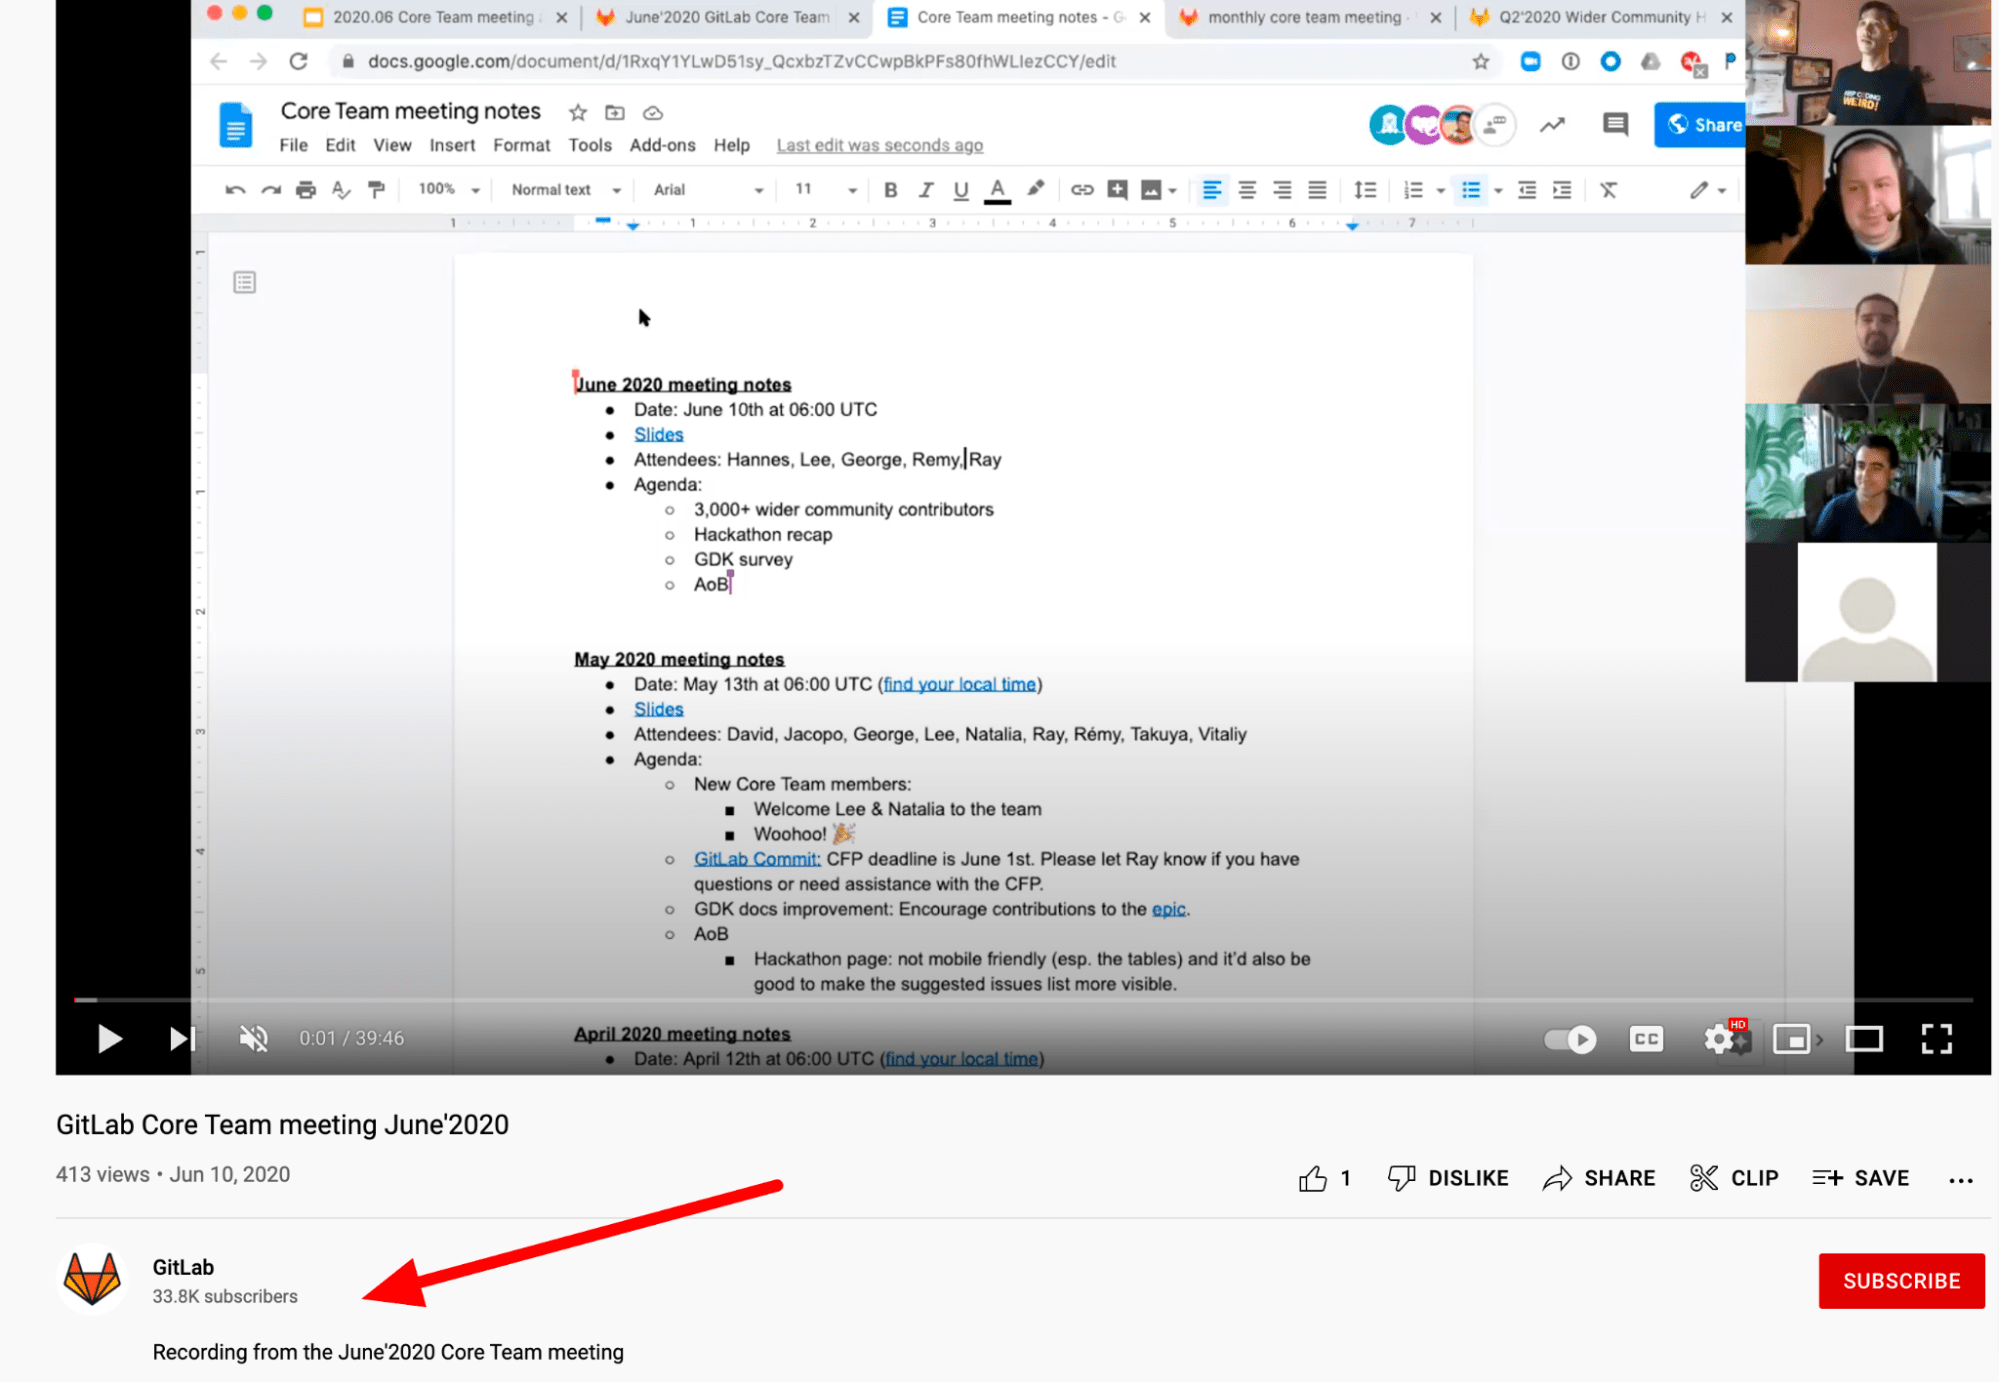Open the Arial font dropdown
Image resolution: width=1999 pixels, height=1383 pixels.
point(703,189)
